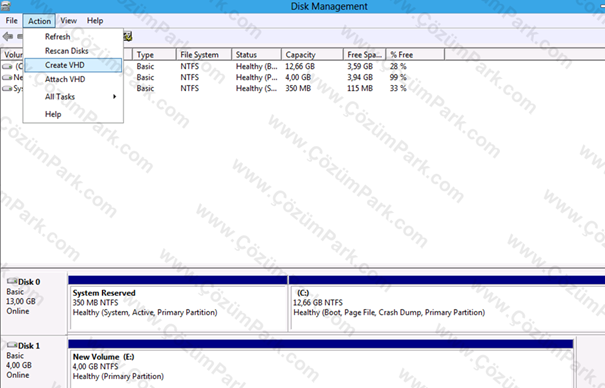The width and height of the screenshot is (605, 388).
Task: Click the 115 MB free space cell
Action: point(360,89)
